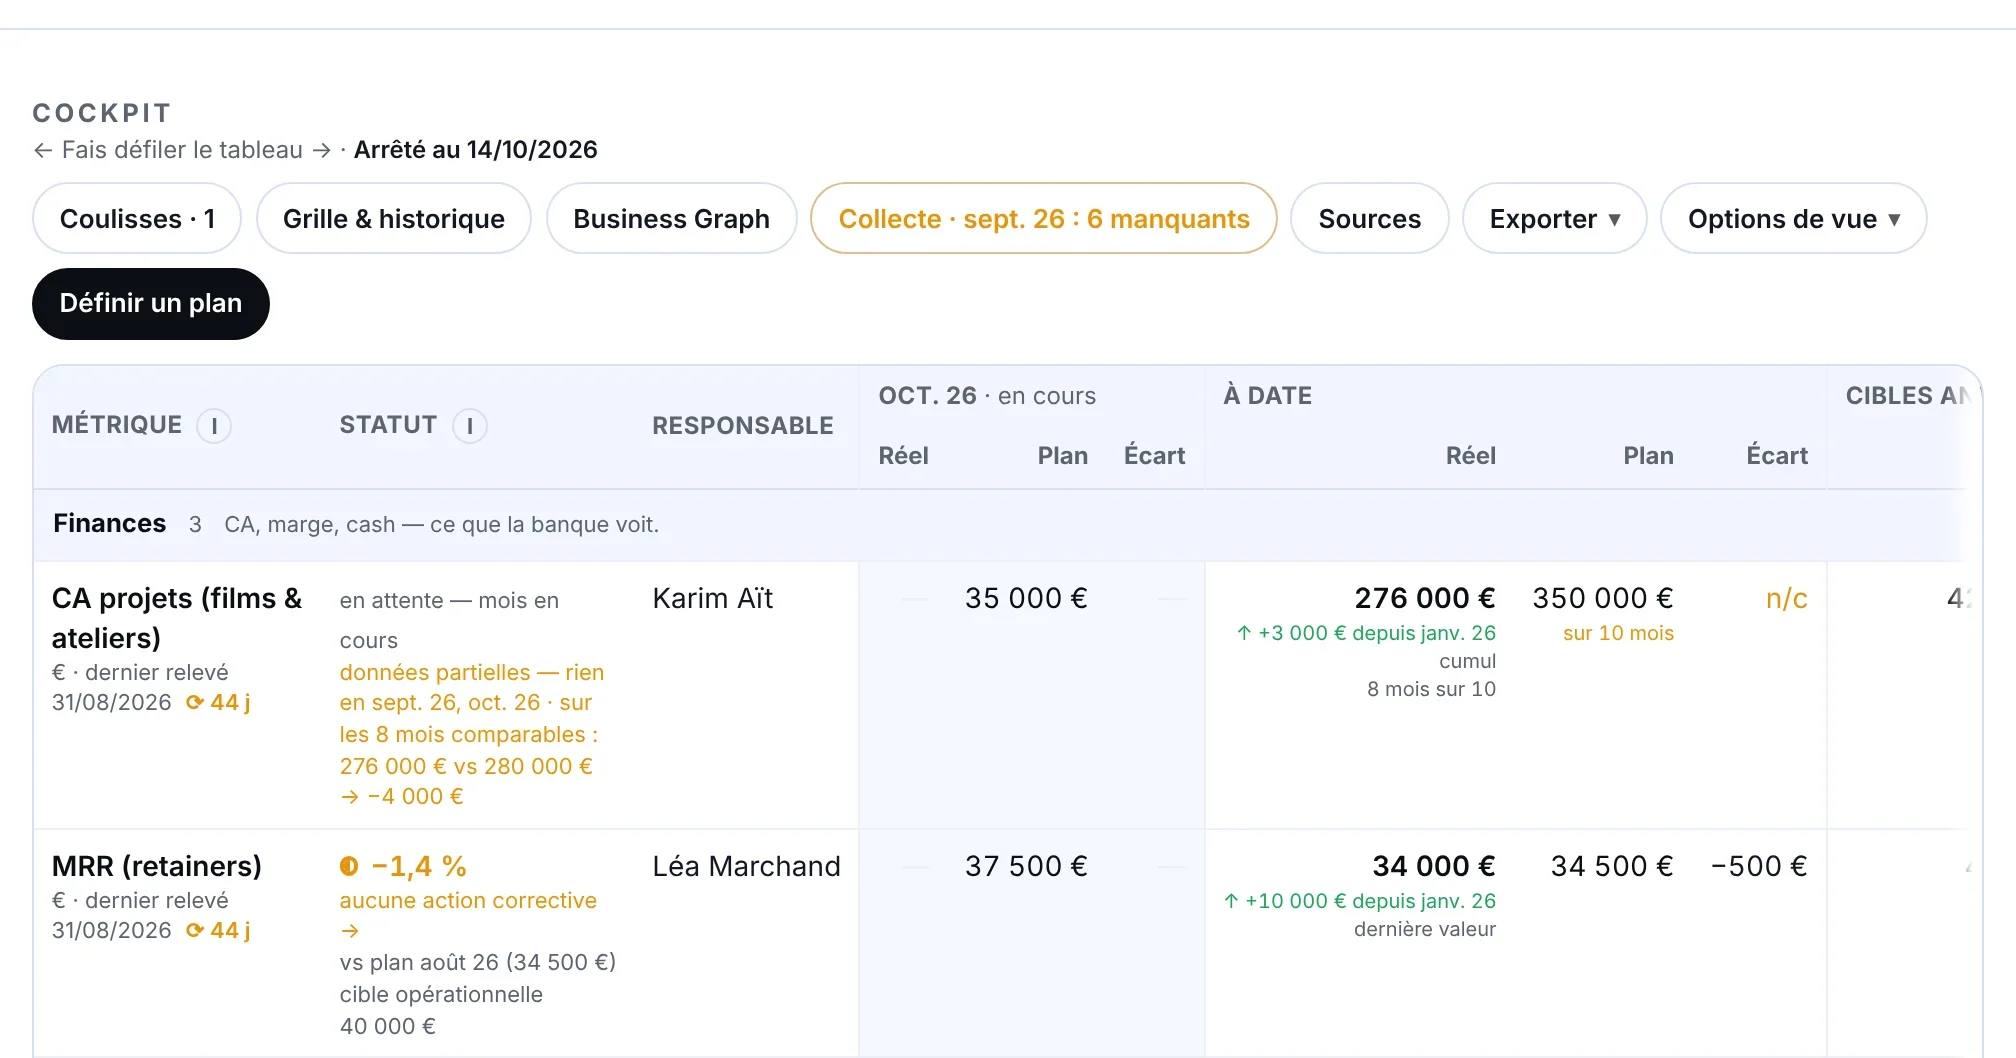The height and width of the screenshot is (1058, 2016).
Task: Click the 34 000 € à date réel value
Action: [1434, 866]
